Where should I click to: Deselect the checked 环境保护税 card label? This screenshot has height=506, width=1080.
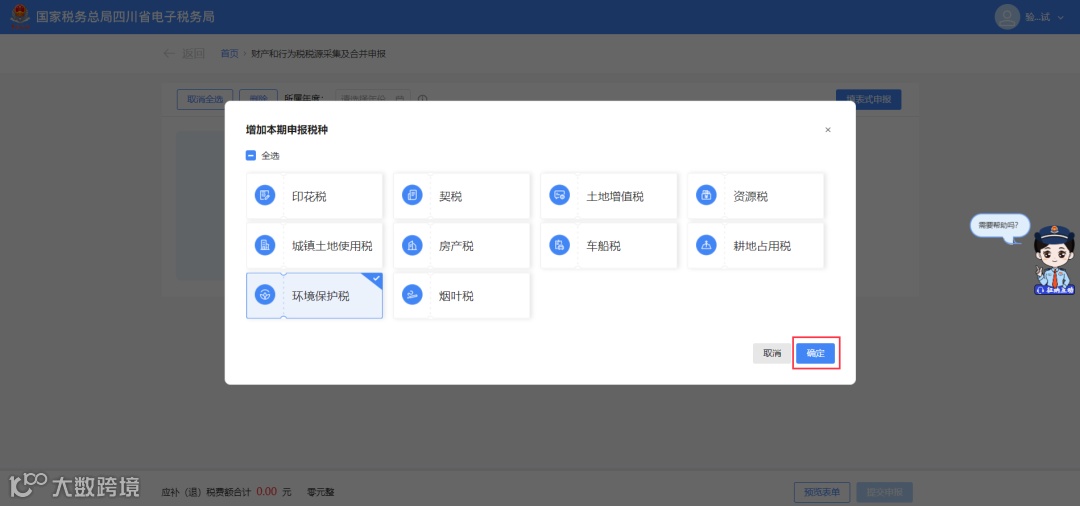tap(321, 296)
